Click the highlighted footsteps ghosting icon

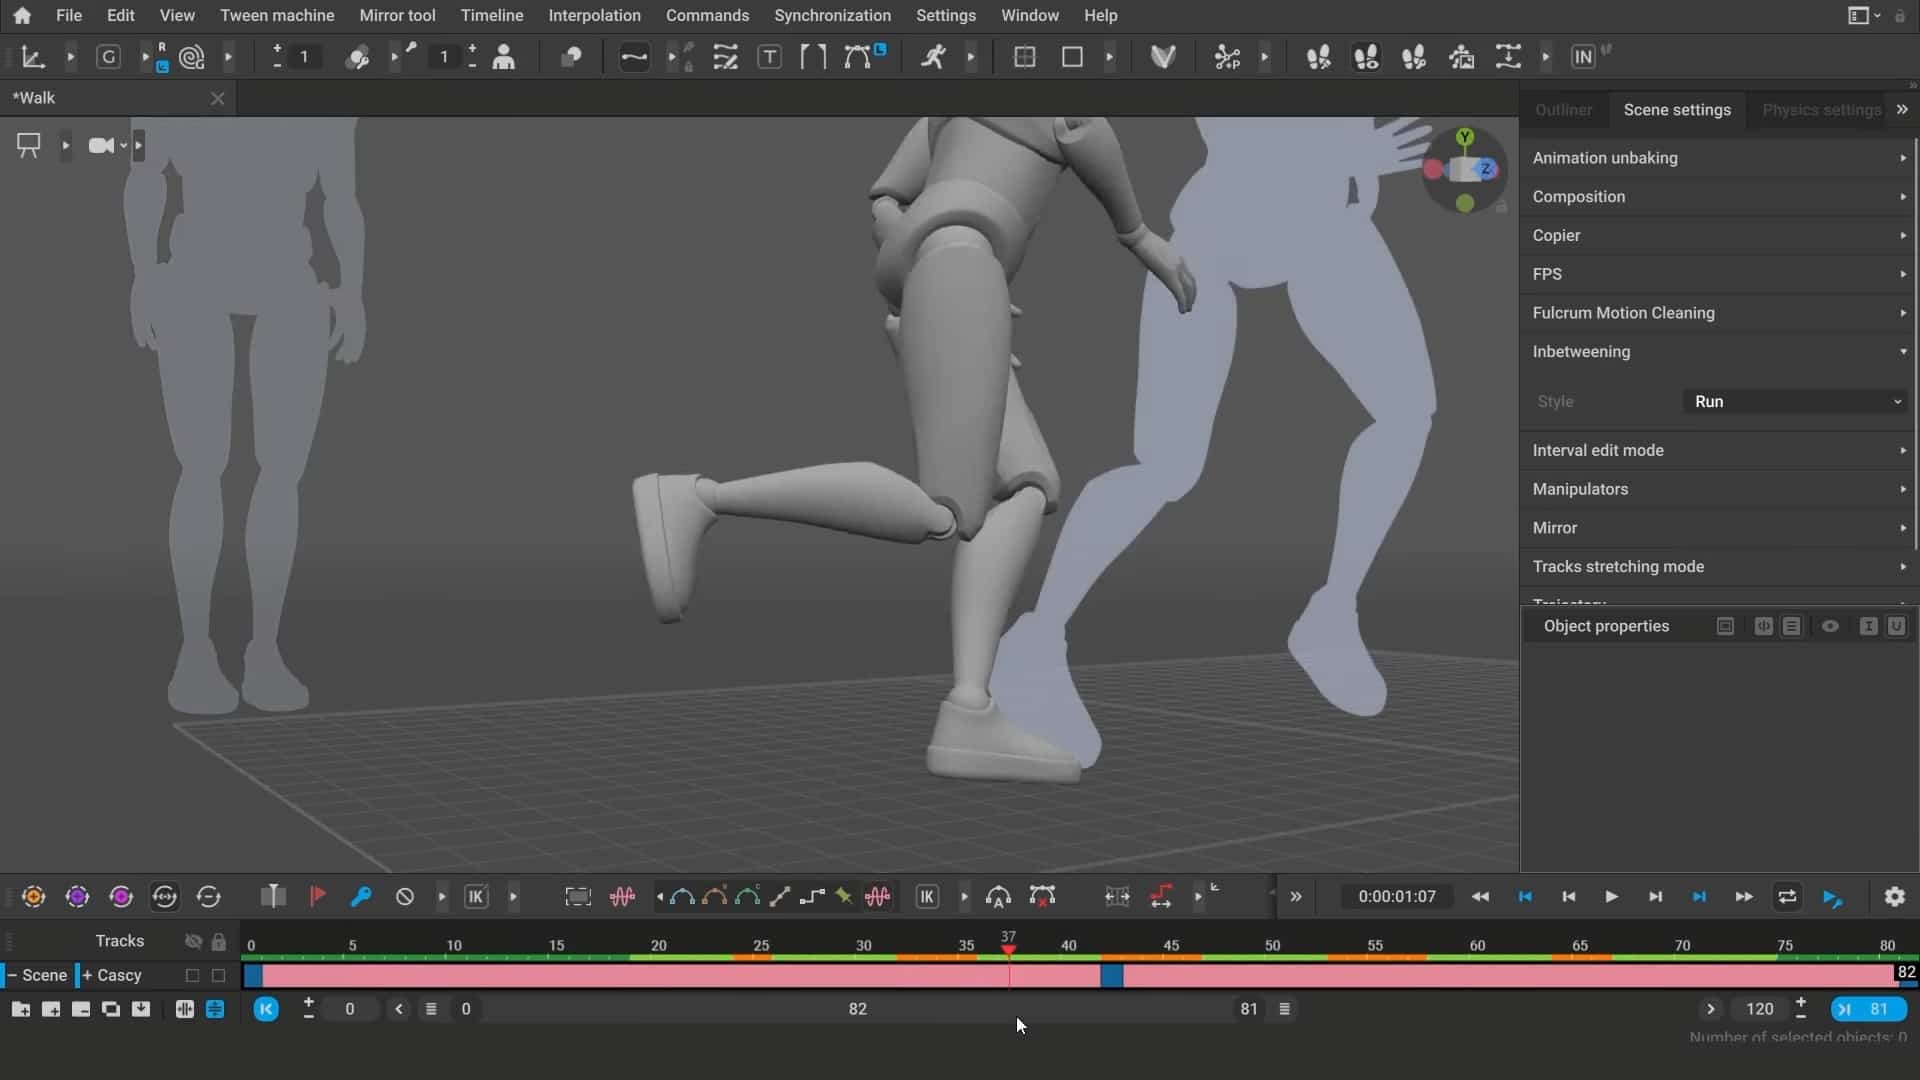1366,57
